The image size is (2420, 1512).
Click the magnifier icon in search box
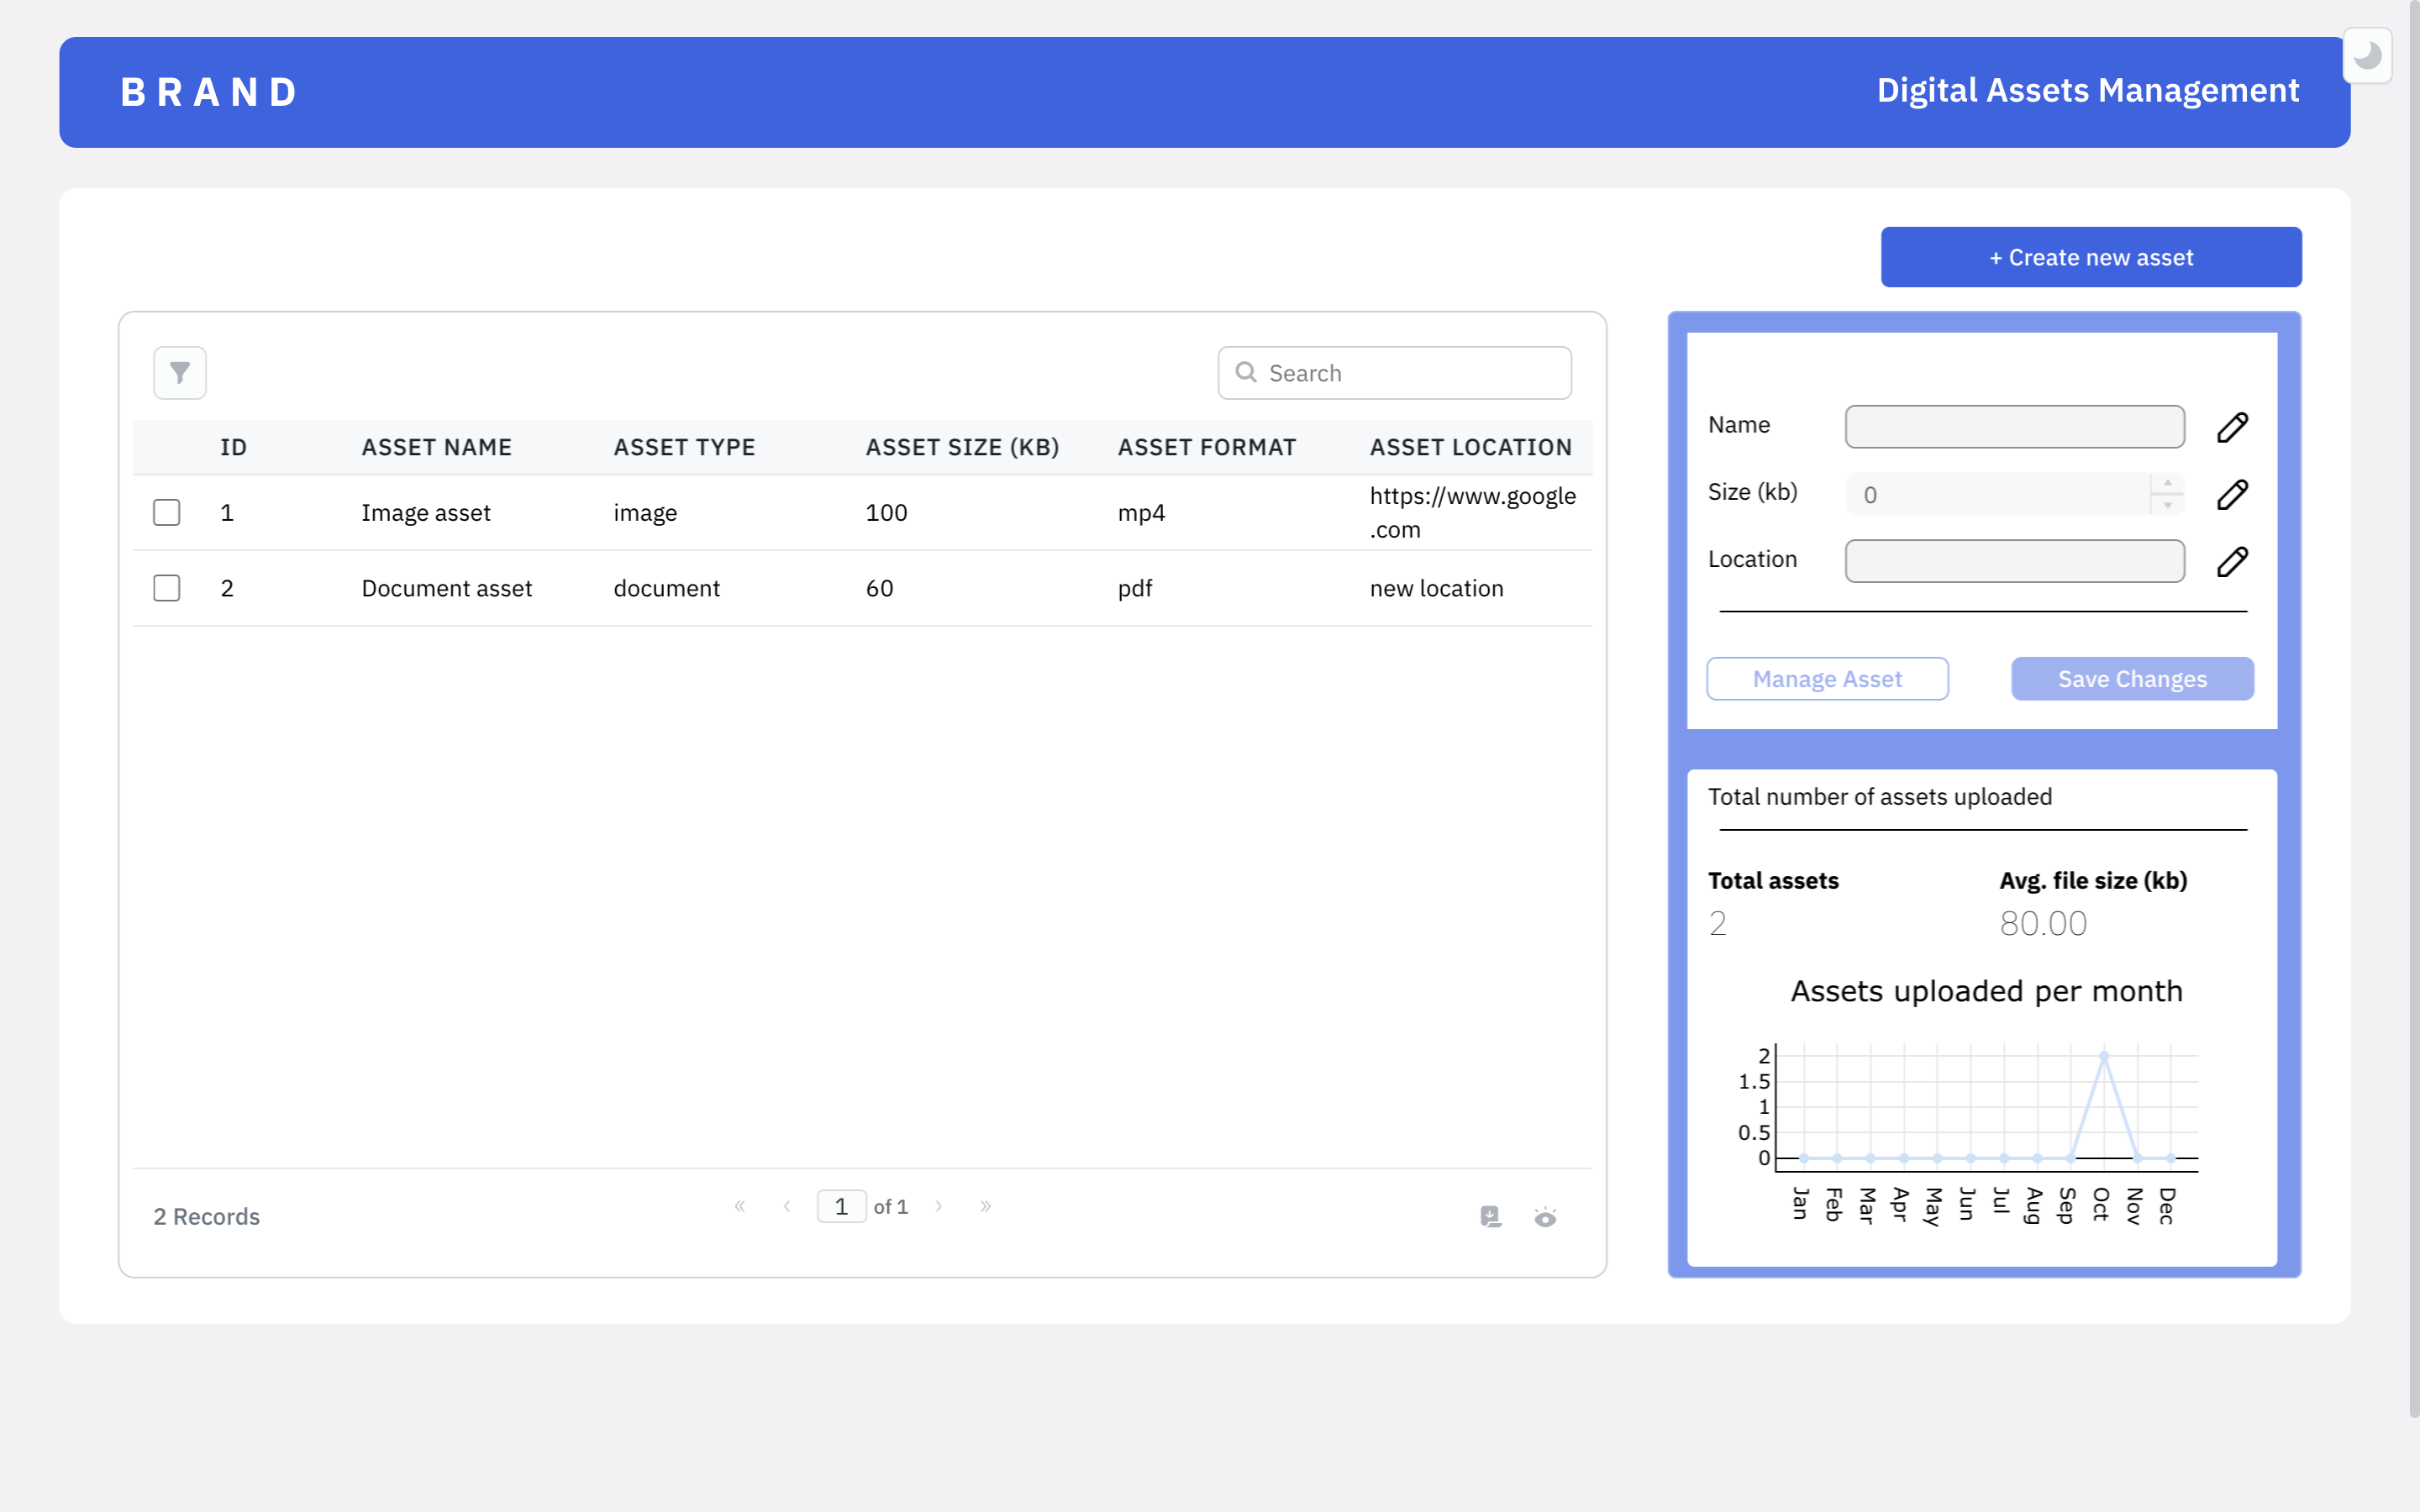click(x=1246, y=372)
